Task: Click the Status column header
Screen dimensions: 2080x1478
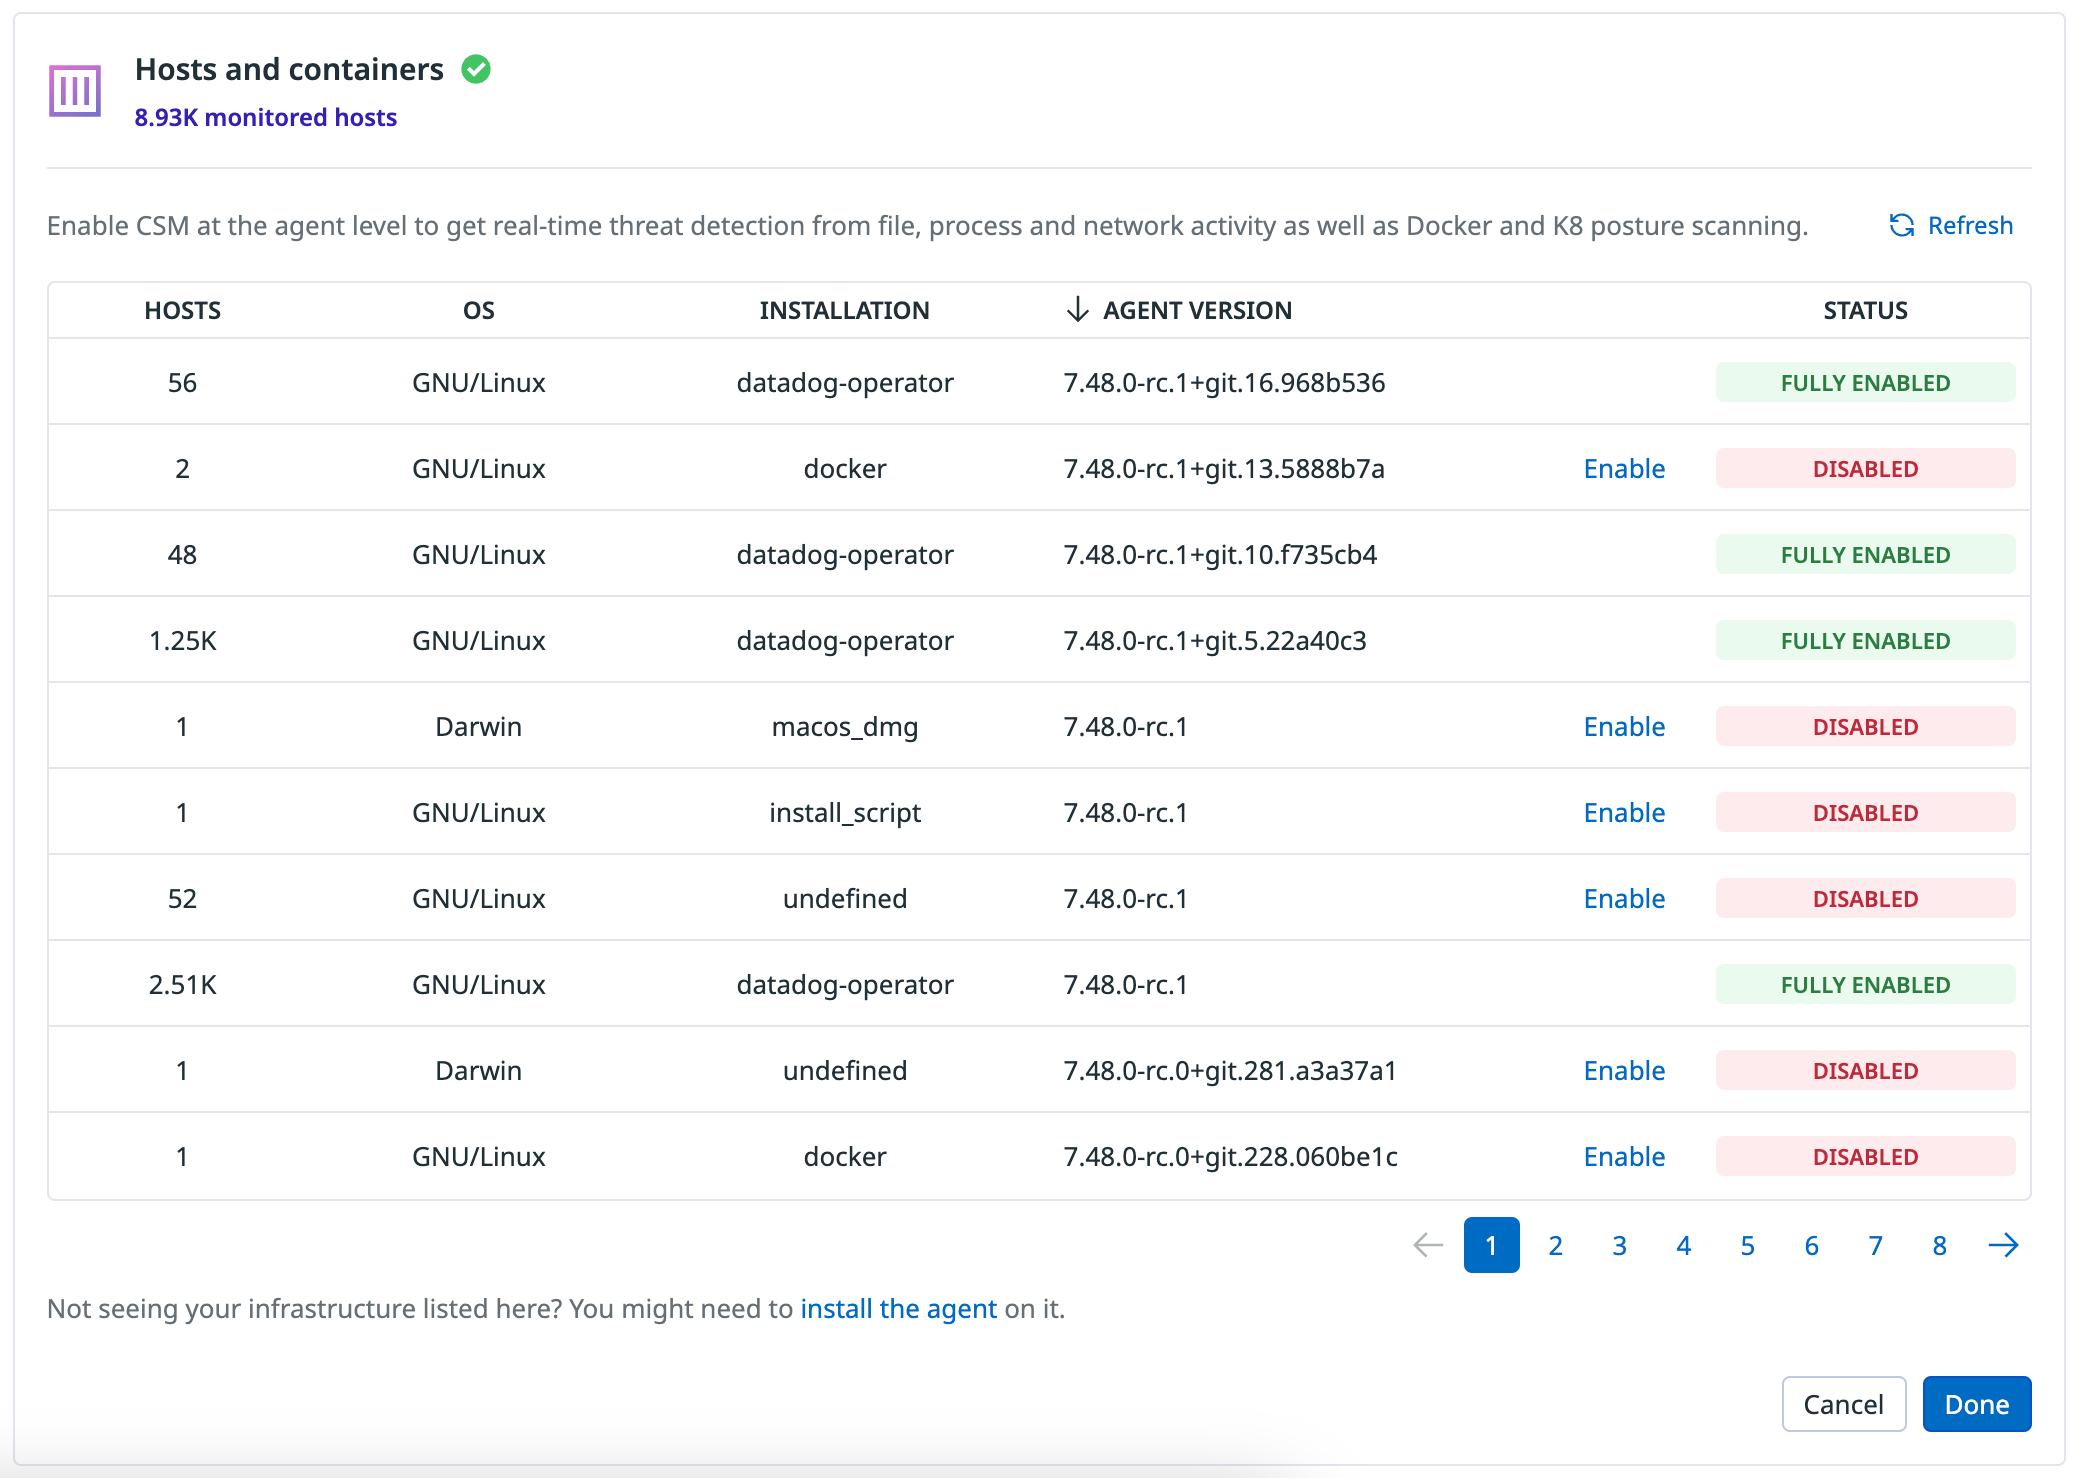Action: (x=1865, y=310)
